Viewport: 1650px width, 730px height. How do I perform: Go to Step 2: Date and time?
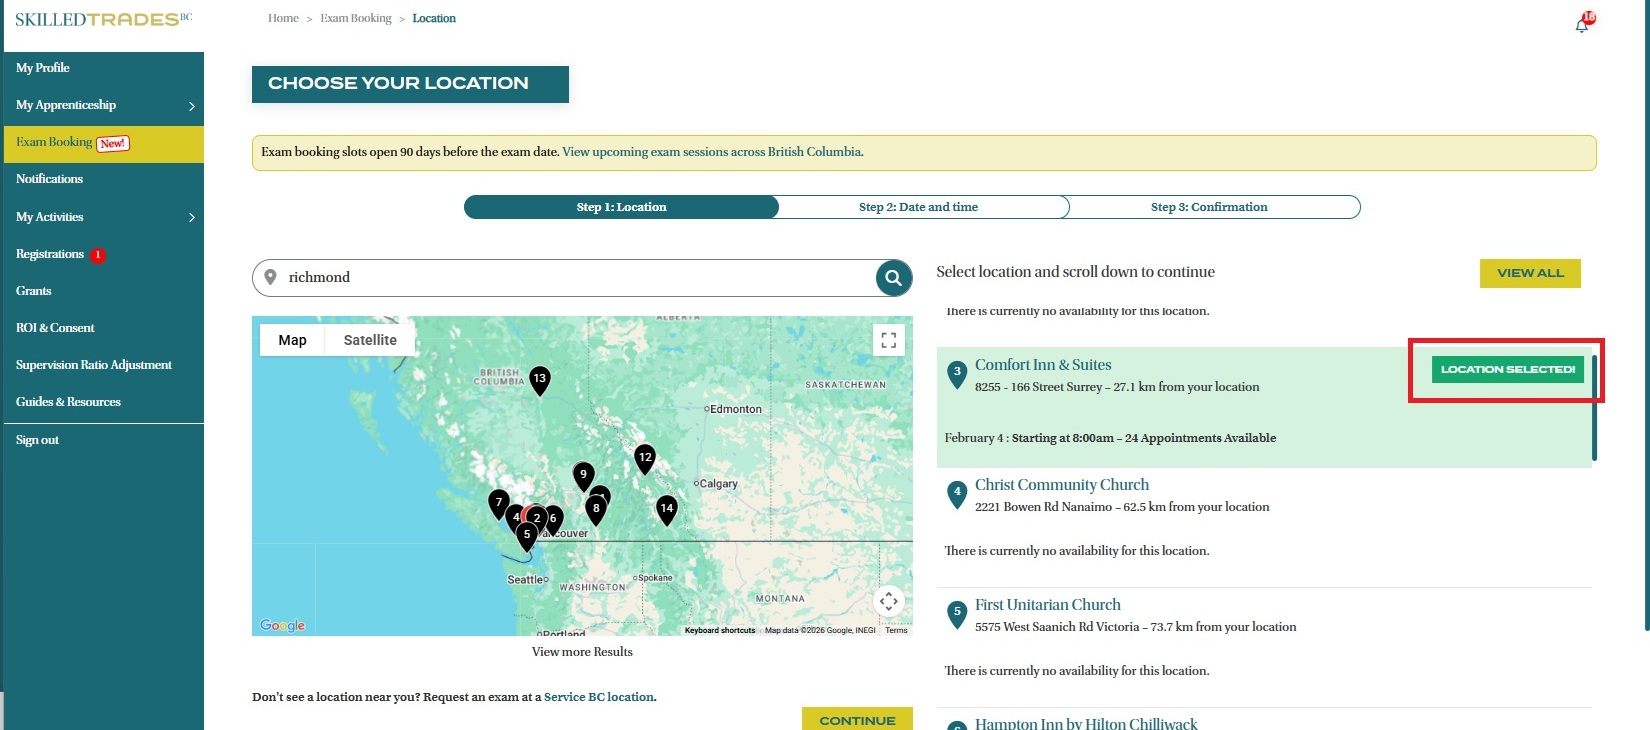(x=918, y=207)
